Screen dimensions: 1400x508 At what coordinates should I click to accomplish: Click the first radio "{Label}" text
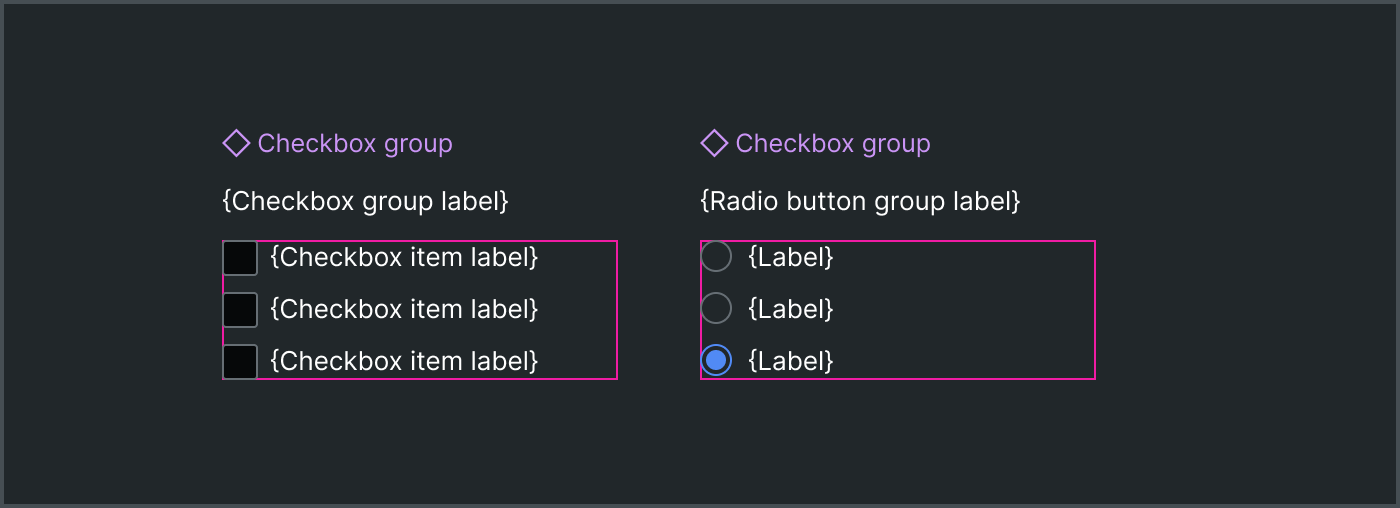pyautogui.click(x=791, y=258)
